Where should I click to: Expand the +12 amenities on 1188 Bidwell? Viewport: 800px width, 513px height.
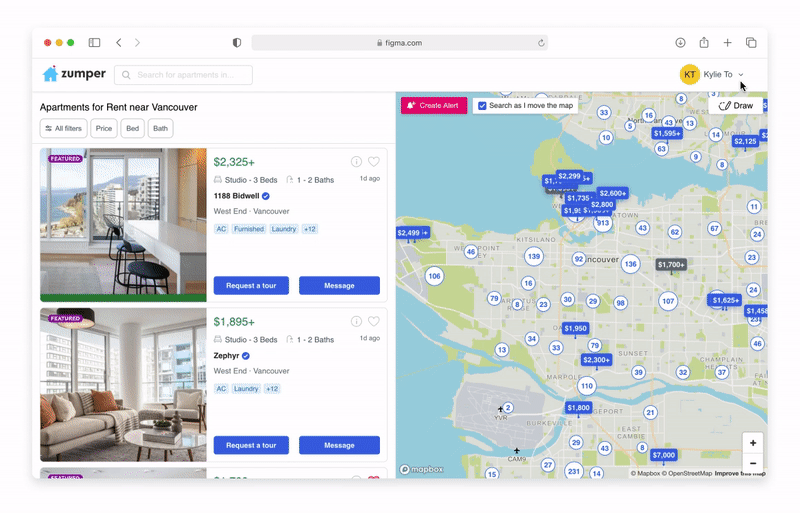pyautogui.click(x=310, y=229)
